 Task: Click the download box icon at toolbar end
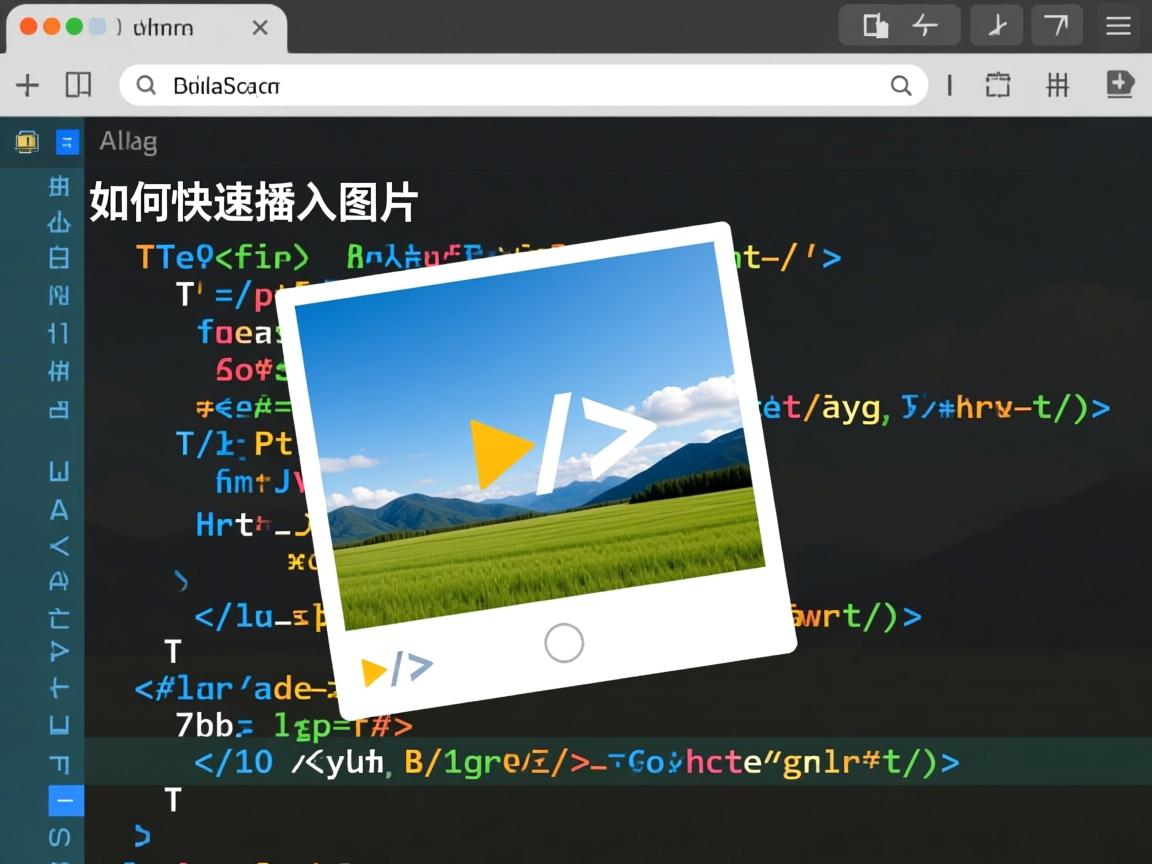(1120, 85)
